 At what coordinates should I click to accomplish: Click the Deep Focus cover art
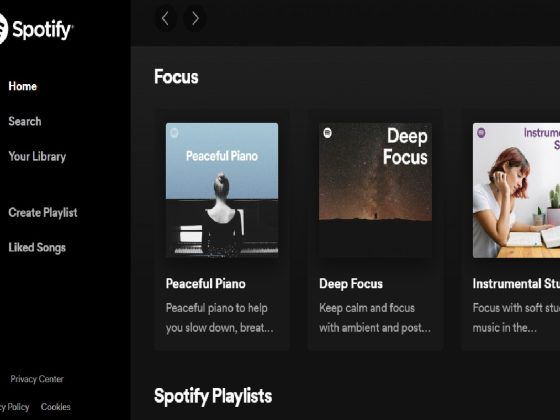375,190
